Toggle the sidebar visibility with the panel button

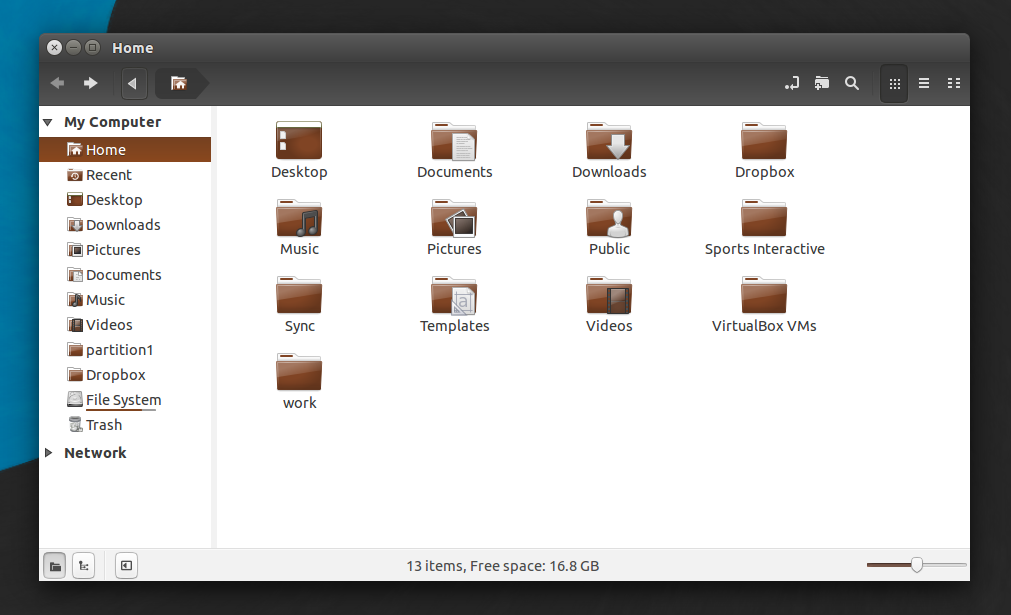(x=126, y=565)
